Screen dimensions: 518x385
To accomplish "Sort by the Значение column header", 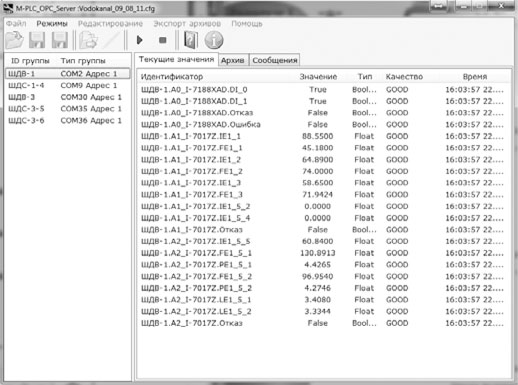I will click(x=318, y=77).
